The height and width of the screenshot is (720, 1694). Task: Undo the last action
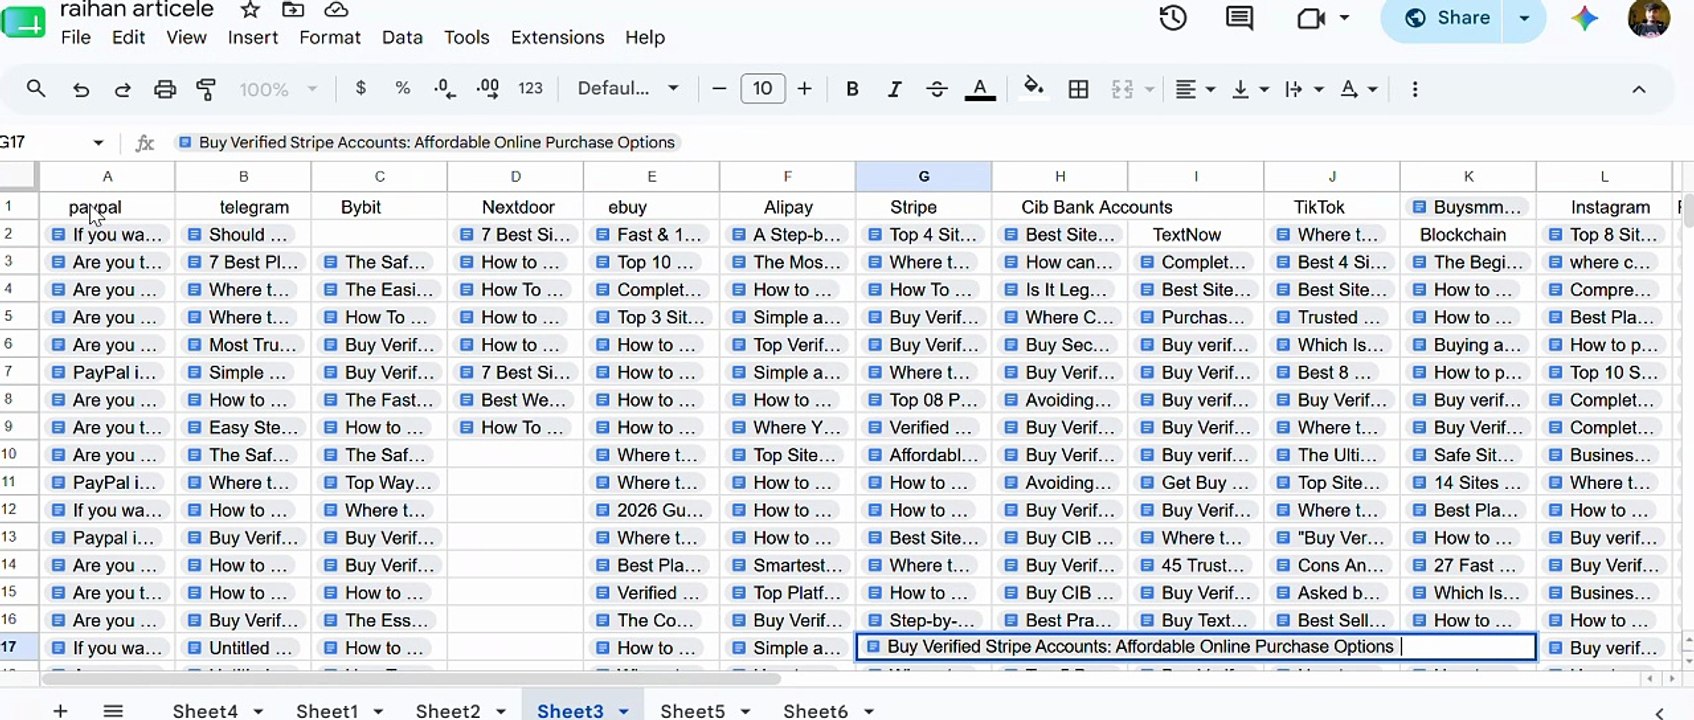[x=81, y=90]
